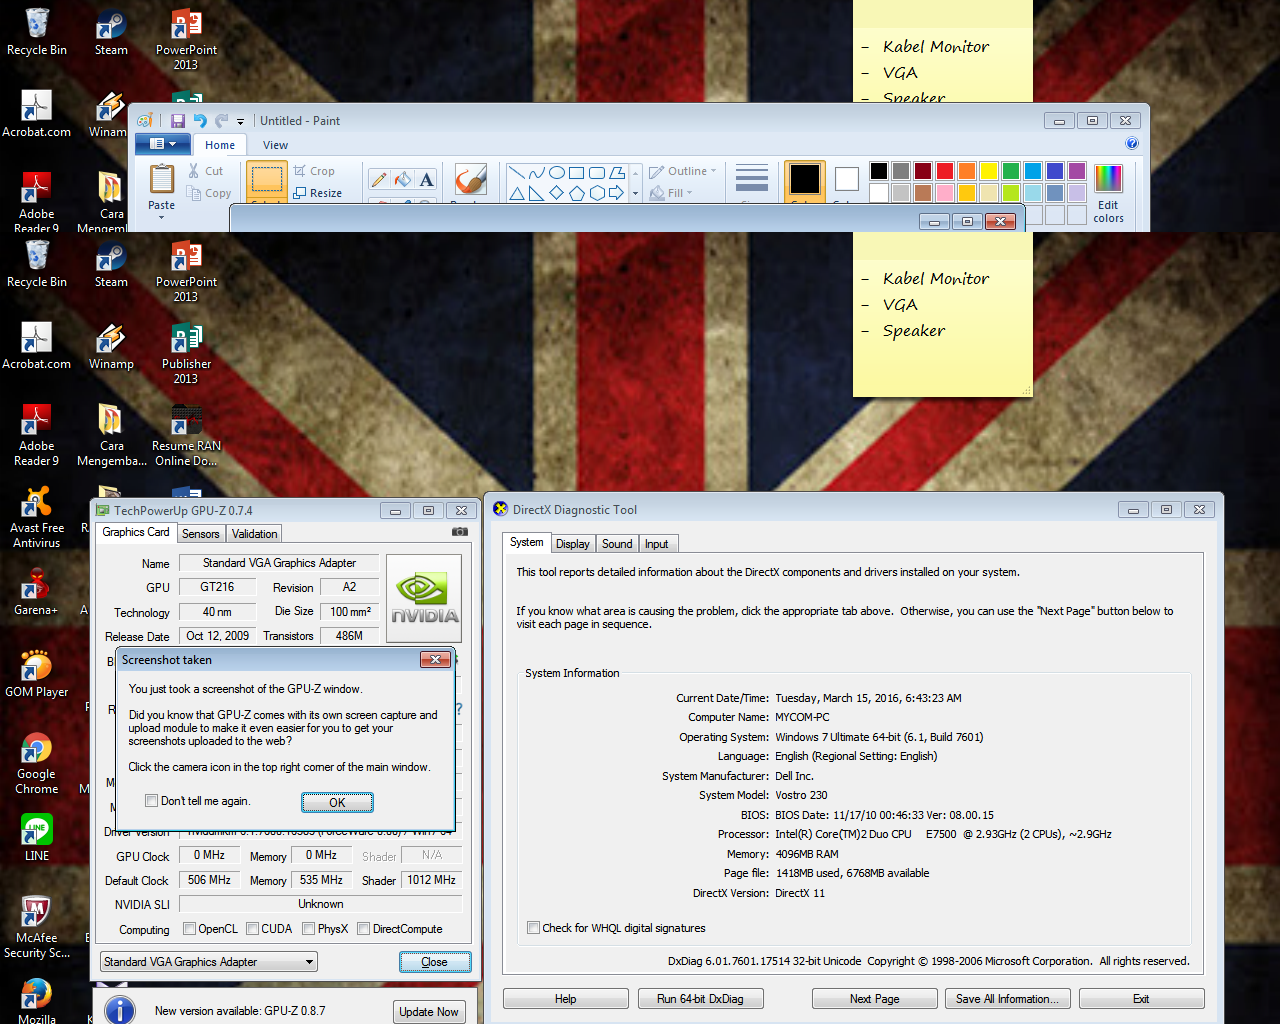The height and width of the screenshot is (1024, 1280).
Task: Check the Don't tell me again box
Action: [x=152, y=801]
